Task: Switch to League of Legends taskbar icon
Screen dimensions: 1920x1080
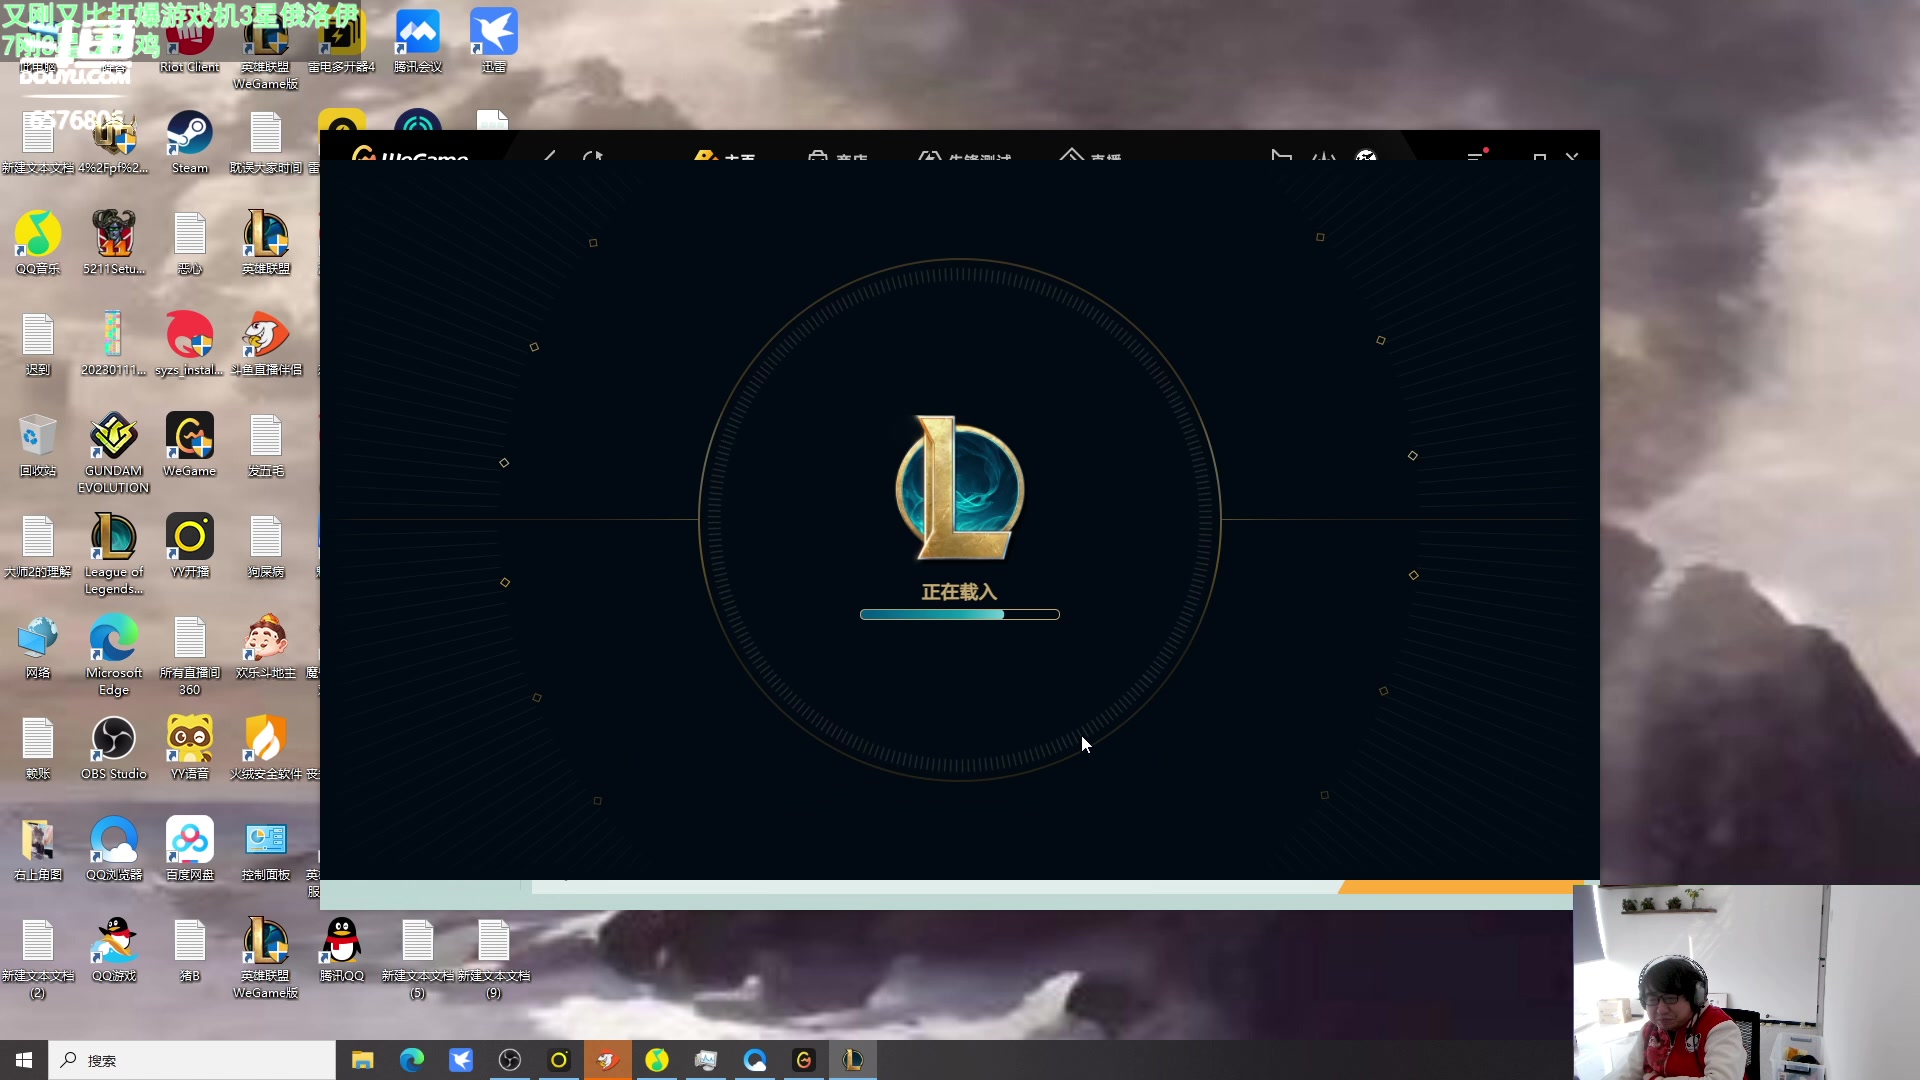Action: pos(853,1060)
